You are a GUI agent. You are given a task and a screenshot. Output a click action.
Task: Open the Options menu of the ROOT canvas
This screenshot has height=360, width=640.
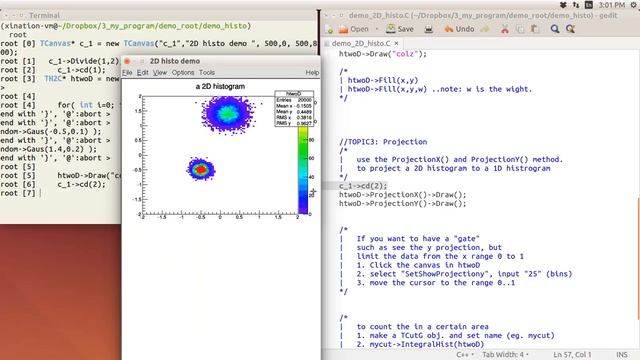tap(183, 73)
